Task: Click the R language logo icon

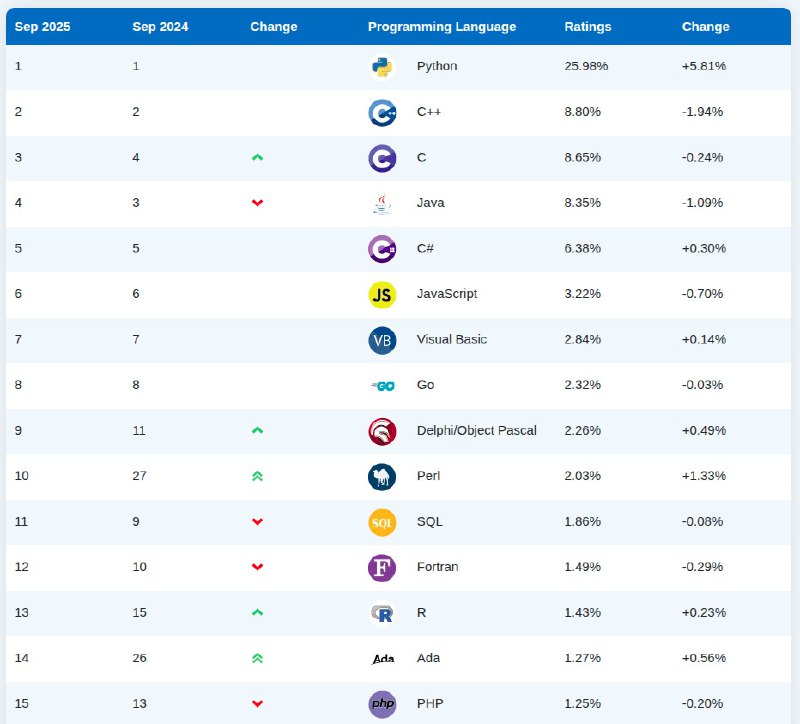Action: [382, 613]
